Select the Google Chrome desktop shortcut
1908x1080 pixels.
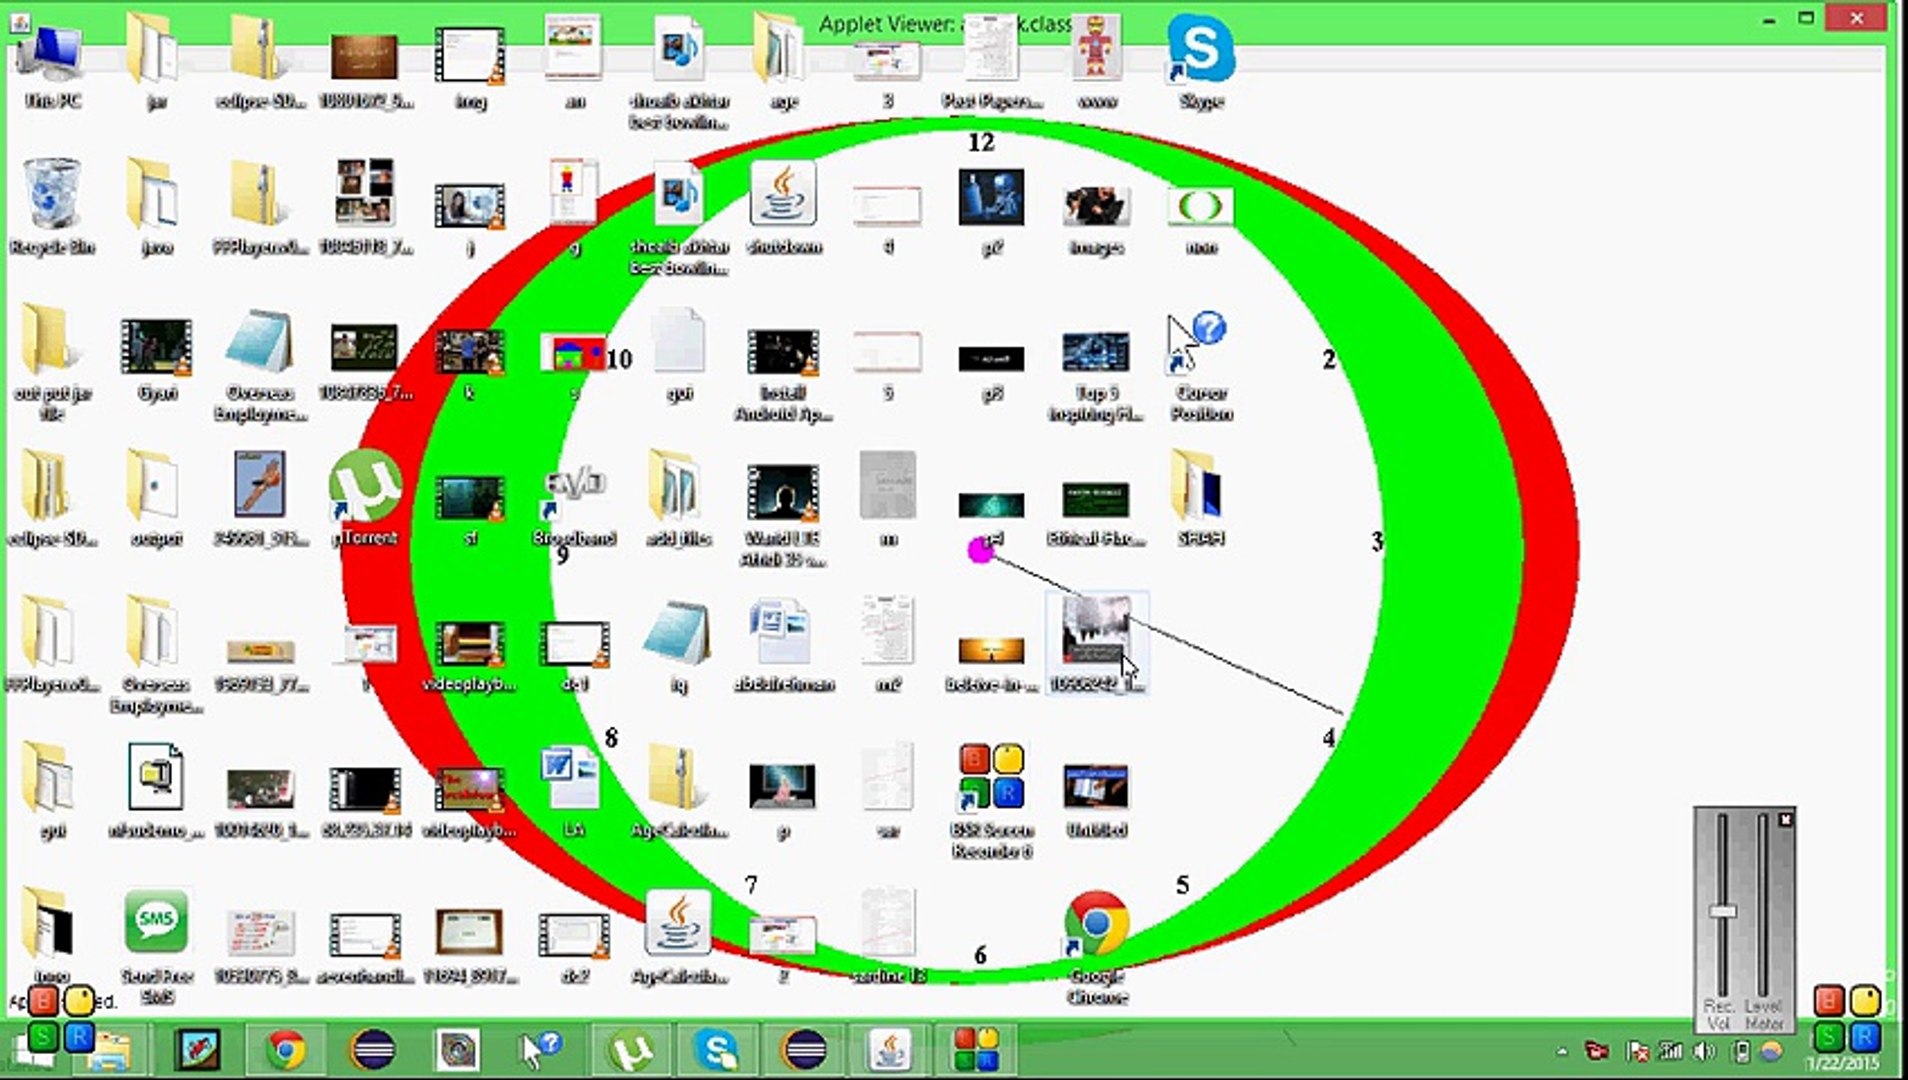[1097, 946]
